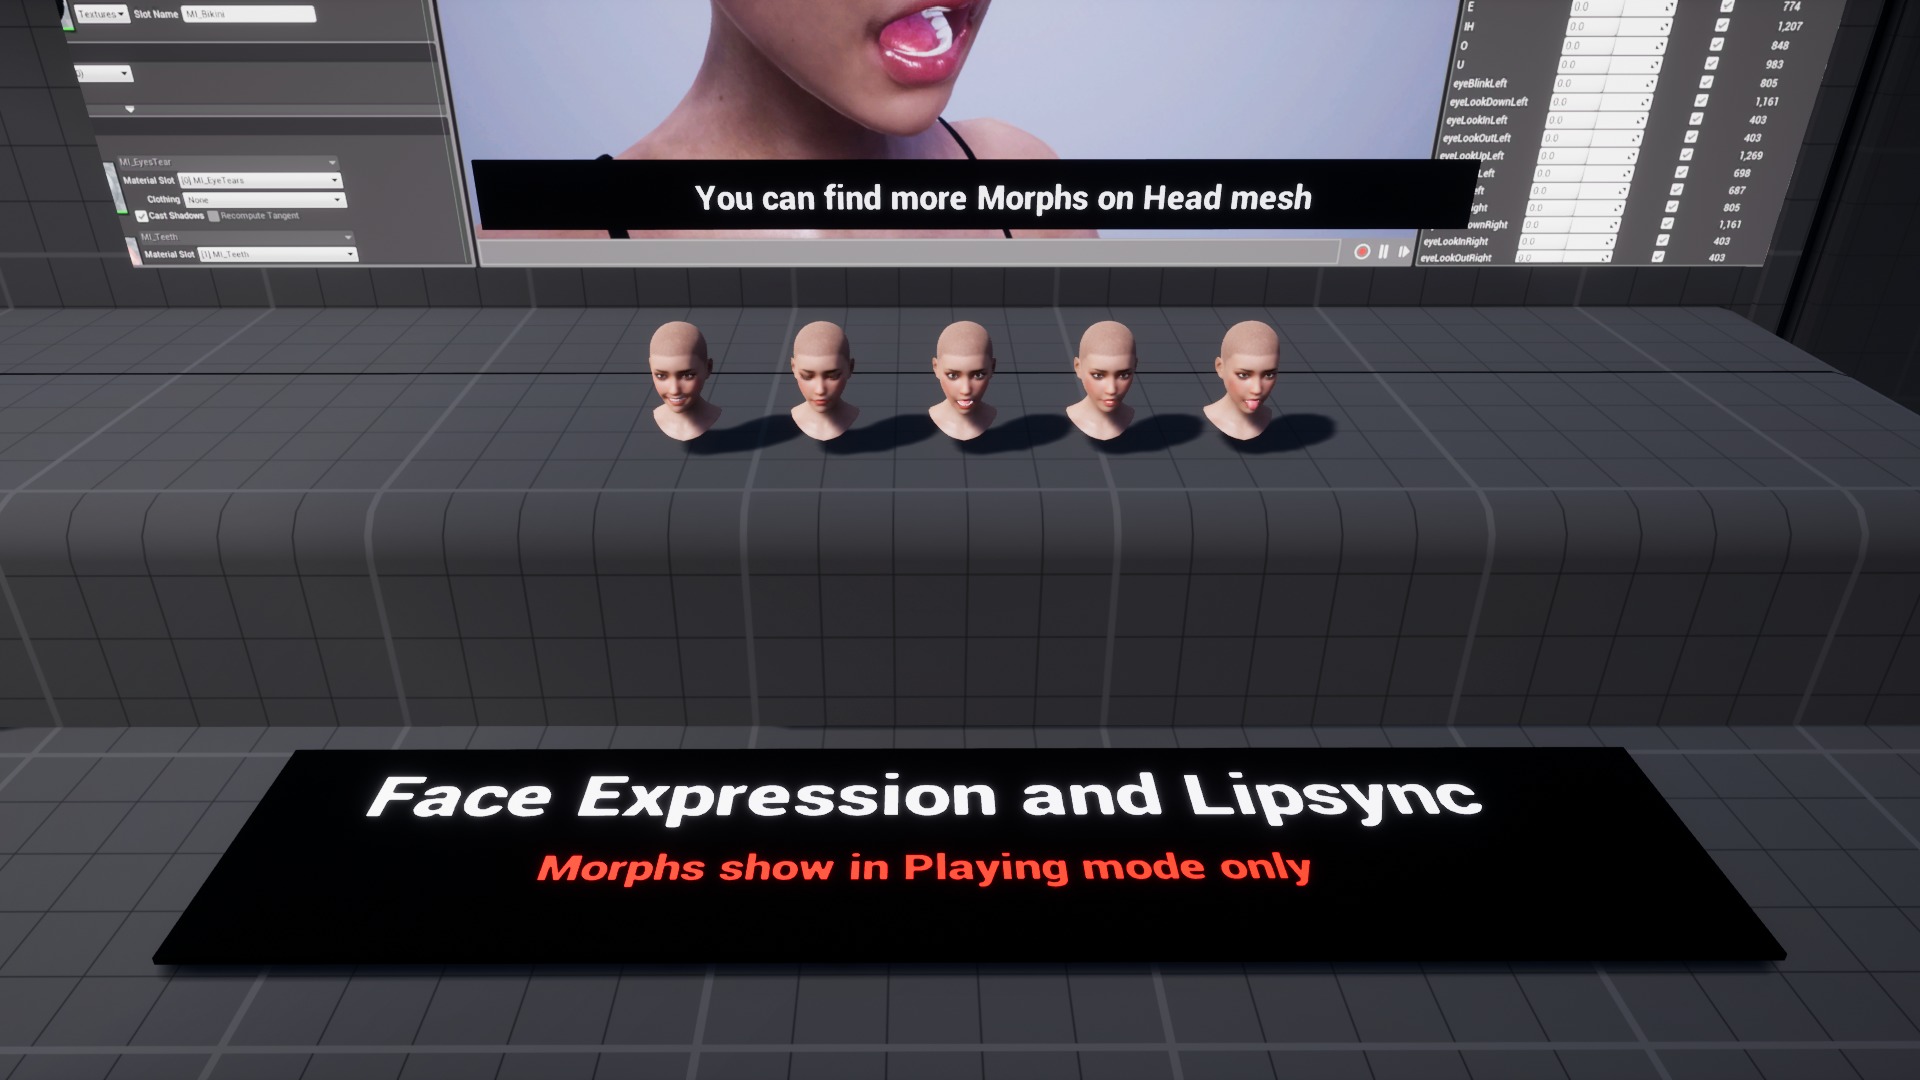Enable the Recompute Tangent checkbox
This screenshot has height=1080, width=1920.
click(214, 216)
